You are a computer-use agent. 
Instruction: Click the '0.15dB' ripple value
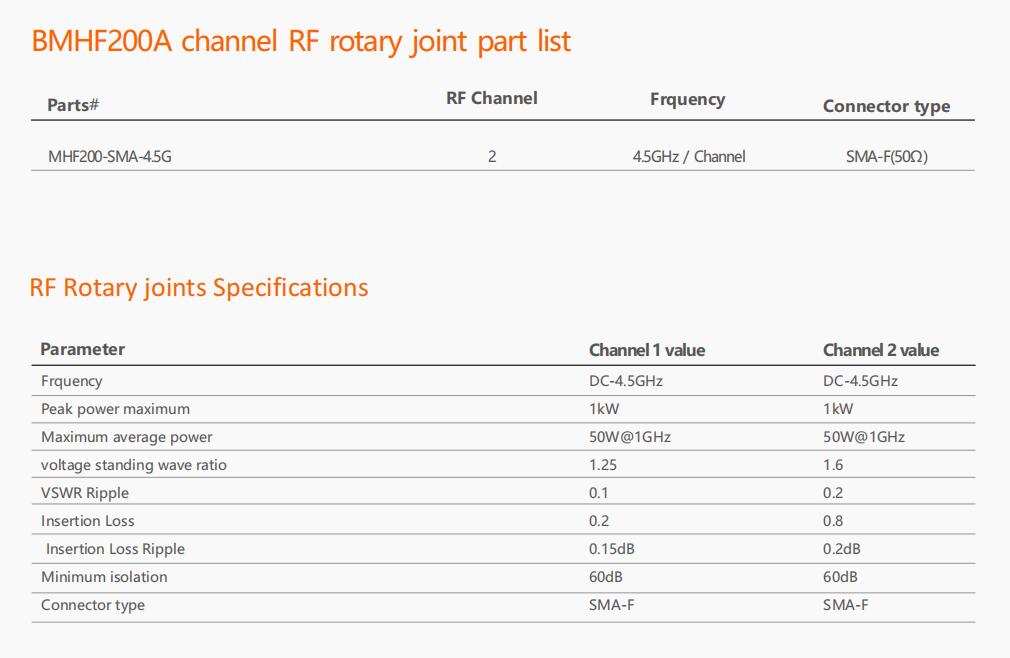tap(611, 549)
